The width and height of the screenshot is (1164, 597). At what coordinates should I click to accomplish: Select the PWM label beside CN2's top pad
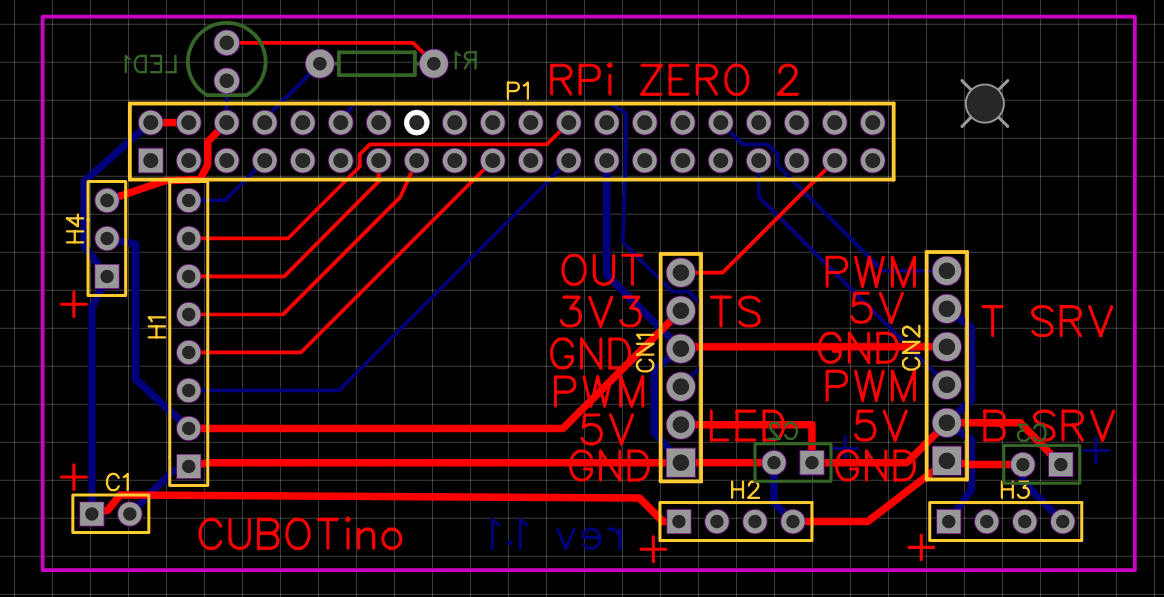coord(871,273)
